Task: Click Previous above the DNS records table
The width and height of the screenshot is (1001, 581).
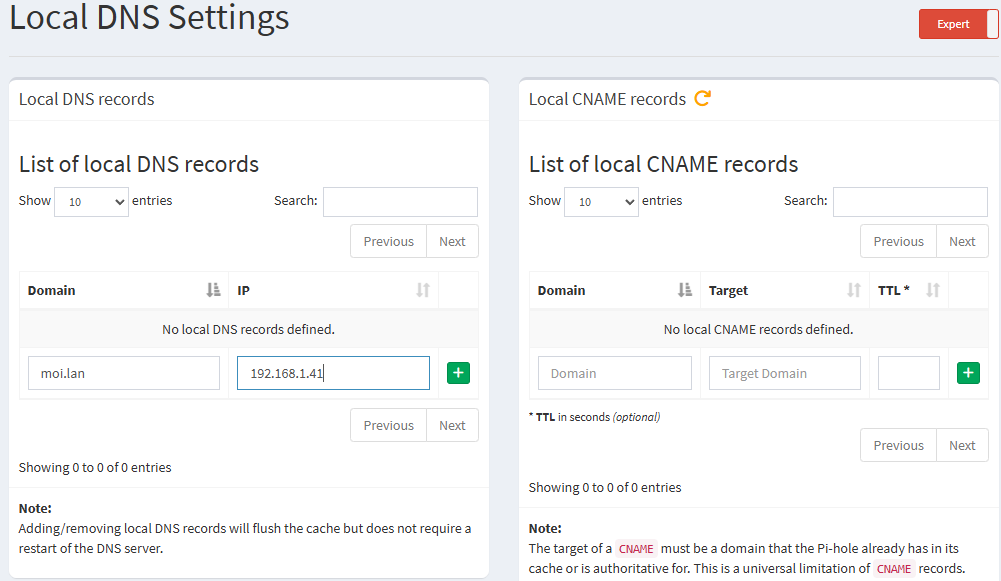Action: (x=388, y=241)
